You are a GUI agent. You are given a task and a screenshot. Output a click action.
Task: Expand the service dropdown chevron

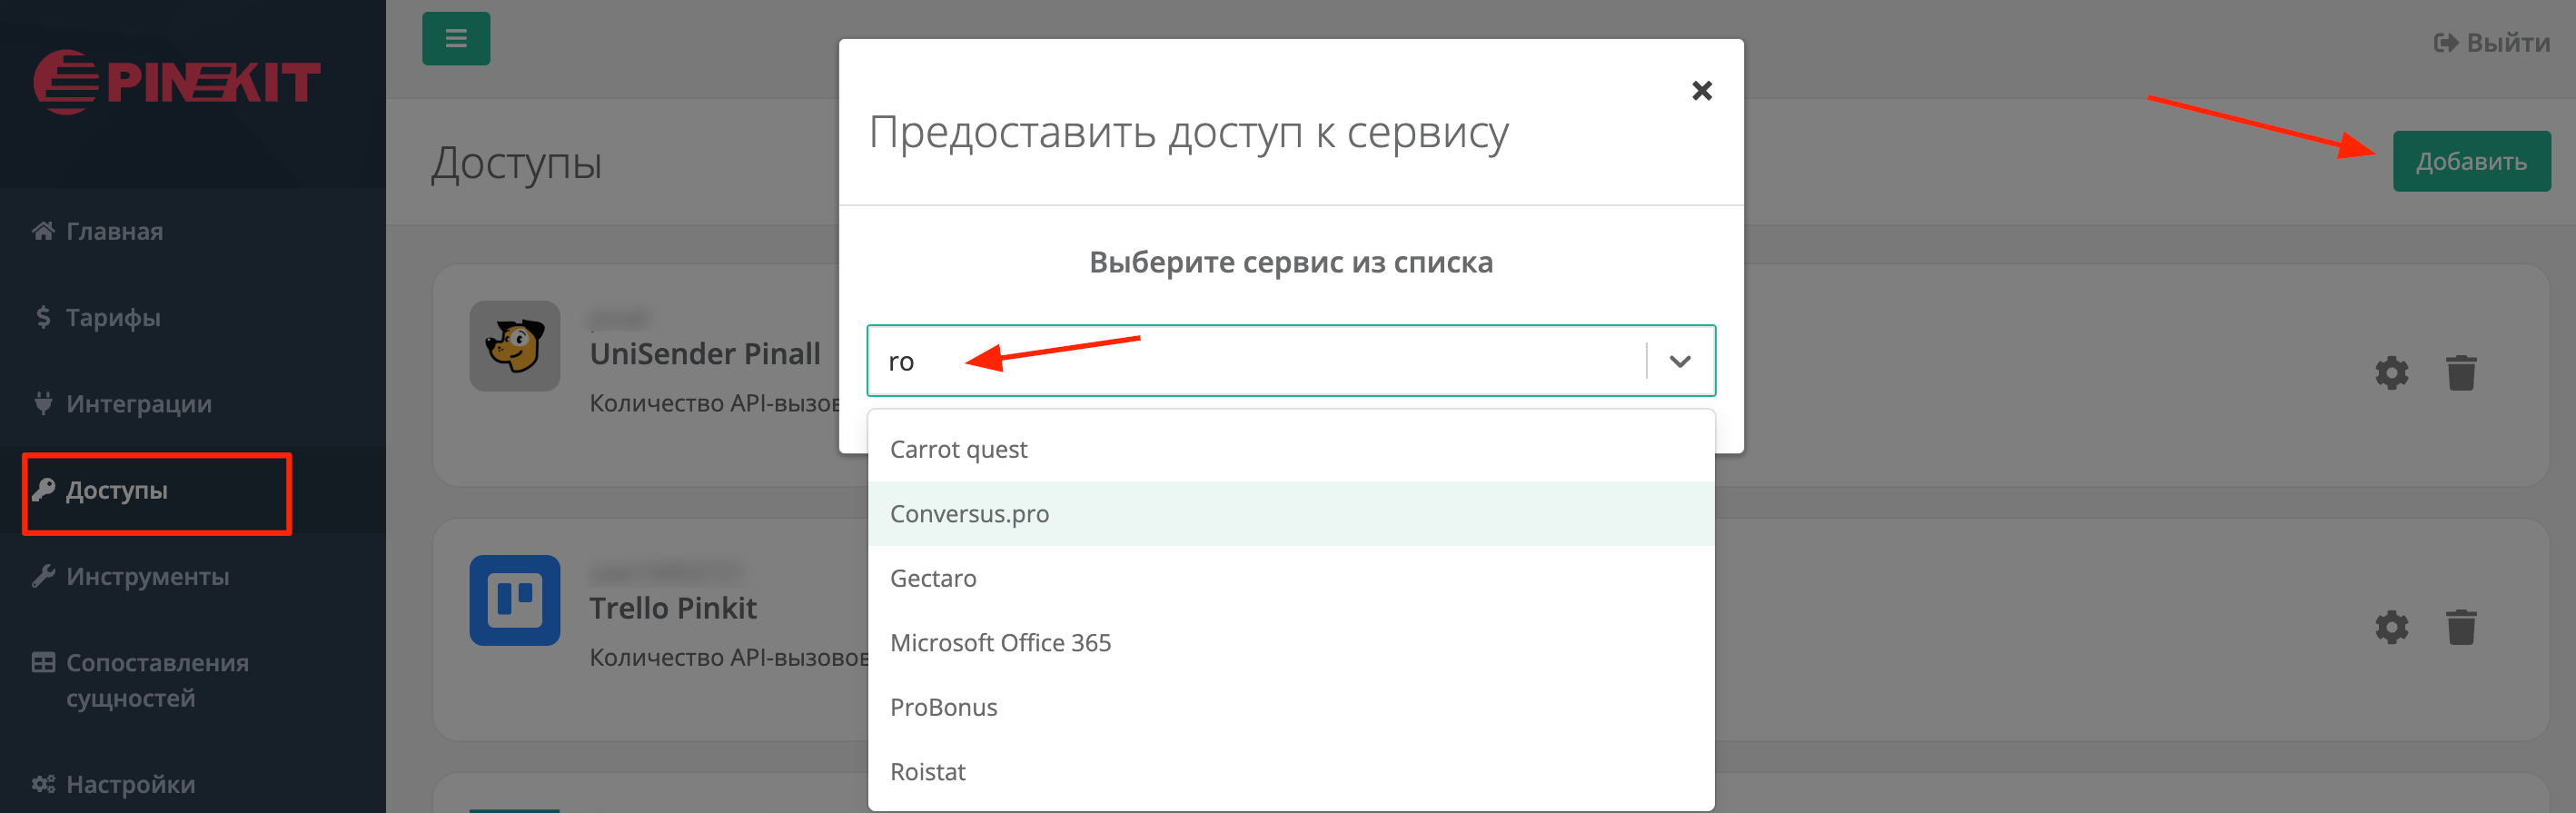[x=1680, y=361]
